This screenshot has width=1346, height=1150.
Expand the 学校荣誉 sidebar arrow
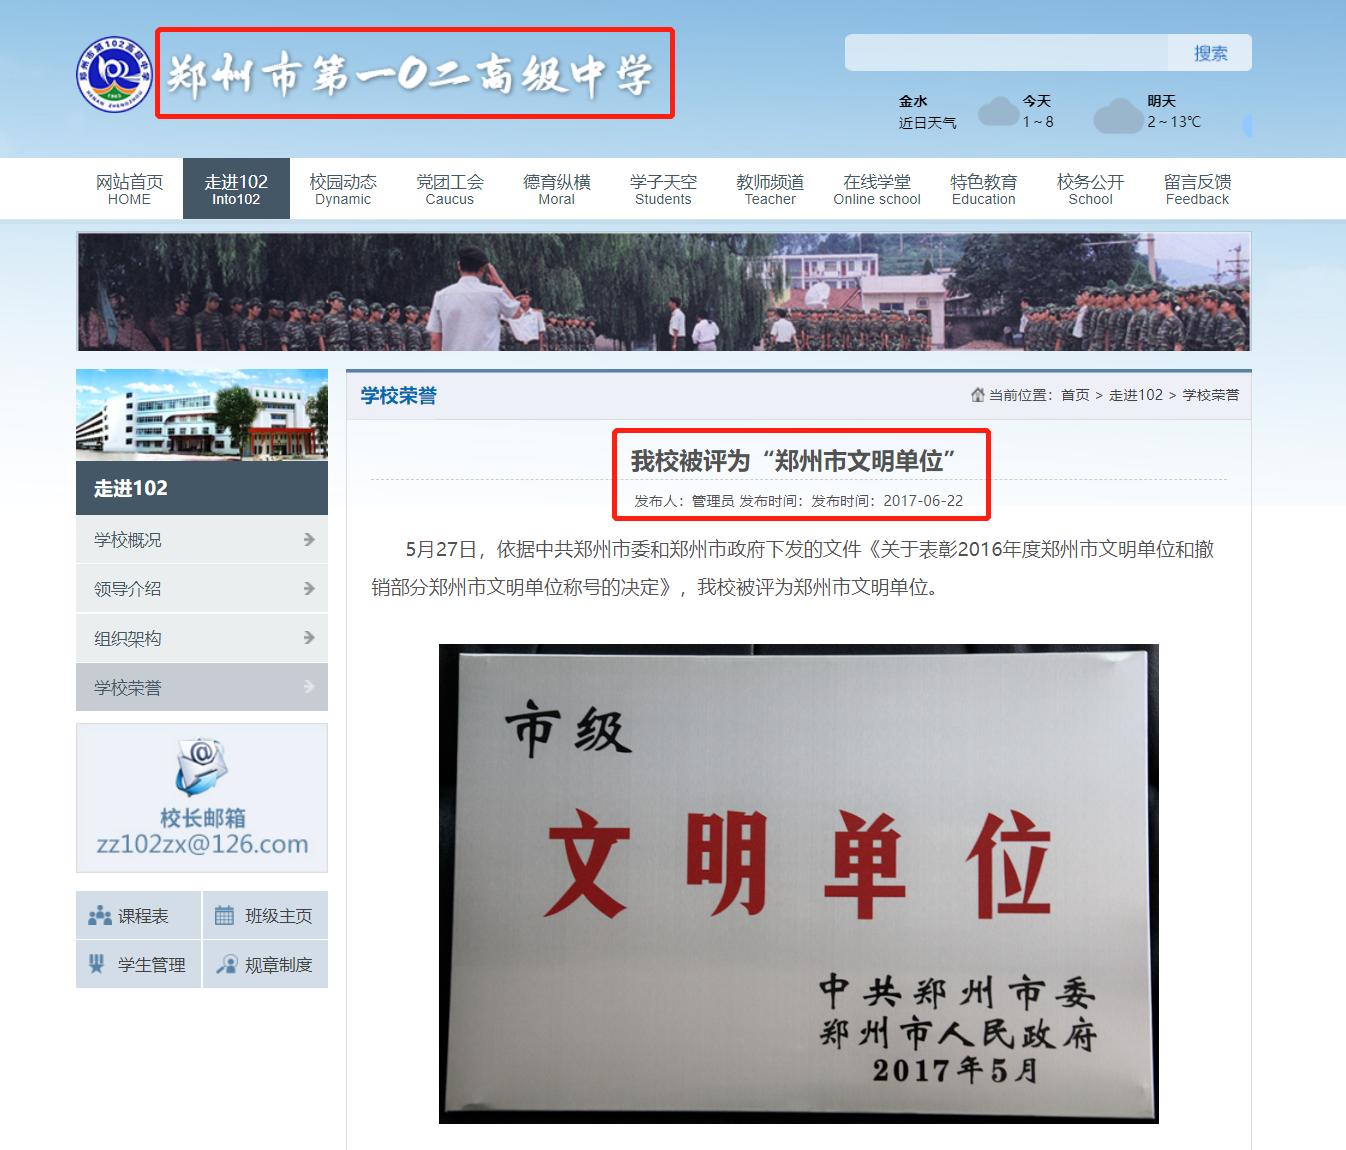[x=307, y=687]
